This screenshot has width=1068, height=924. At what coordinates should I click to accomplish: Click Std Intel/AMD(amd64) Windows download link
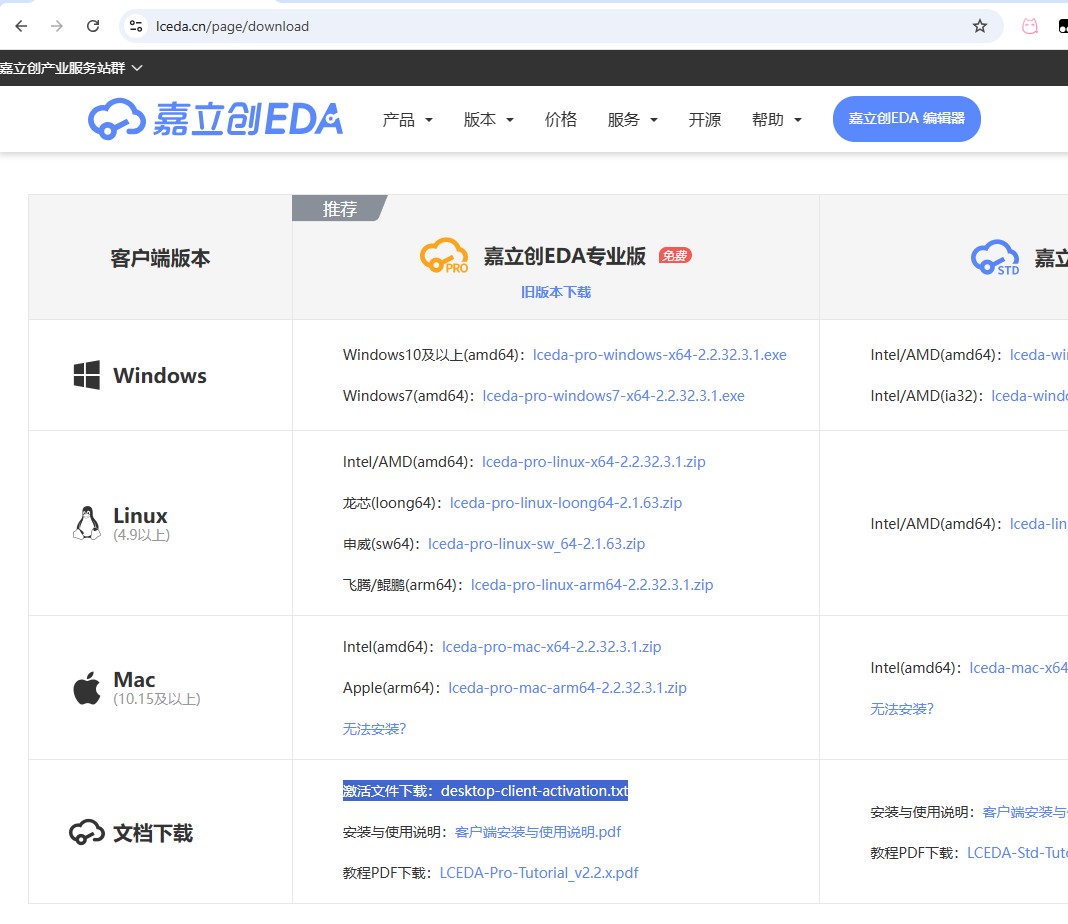point(1038,355)
